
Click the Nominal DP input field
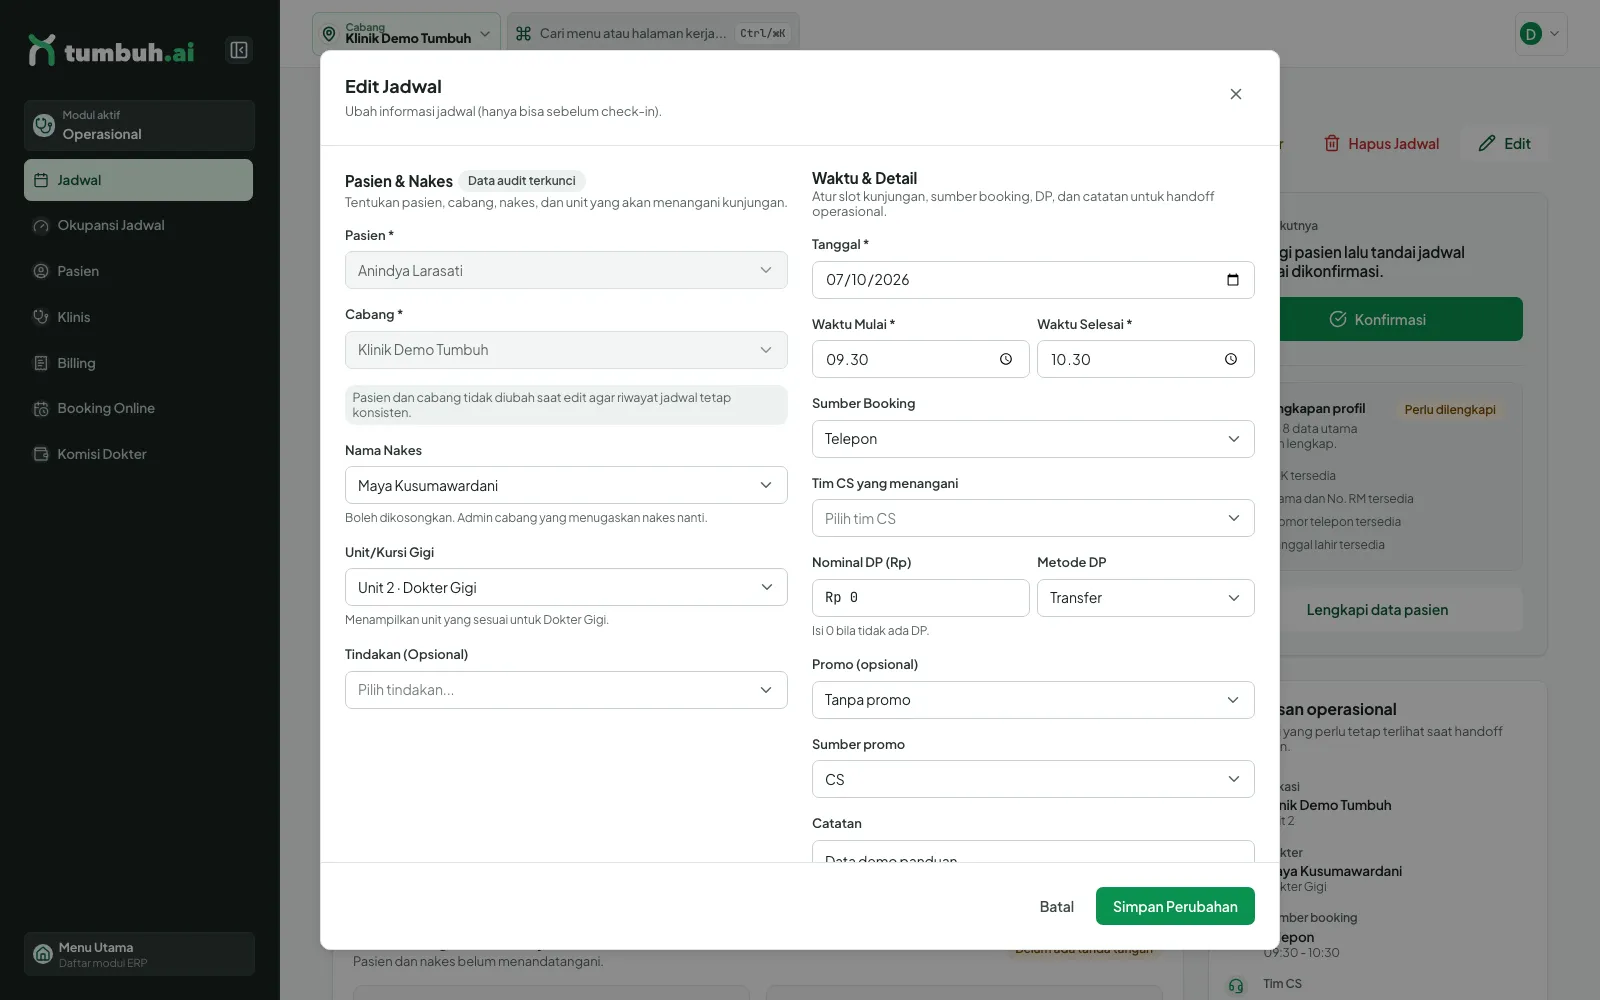click(x=920, y=598)
